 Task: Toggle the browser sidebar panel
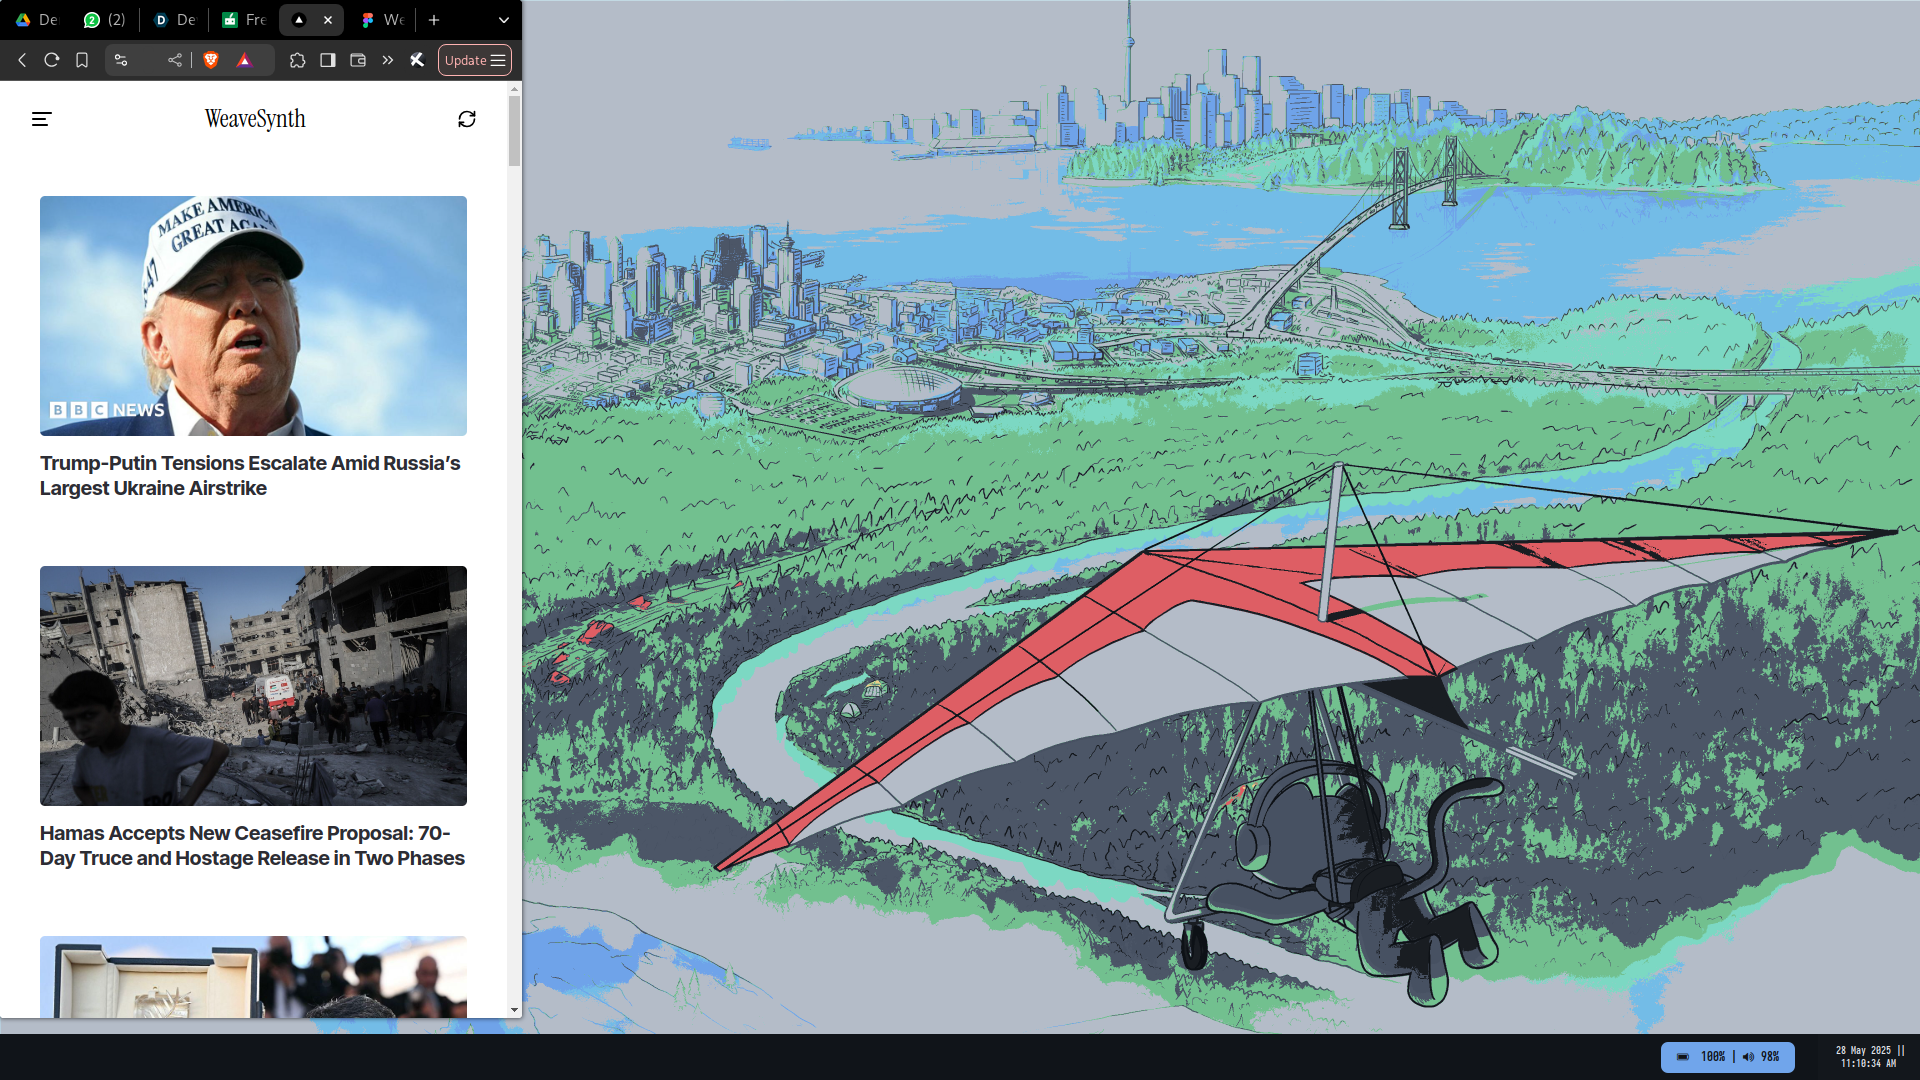tap(327, 60)
